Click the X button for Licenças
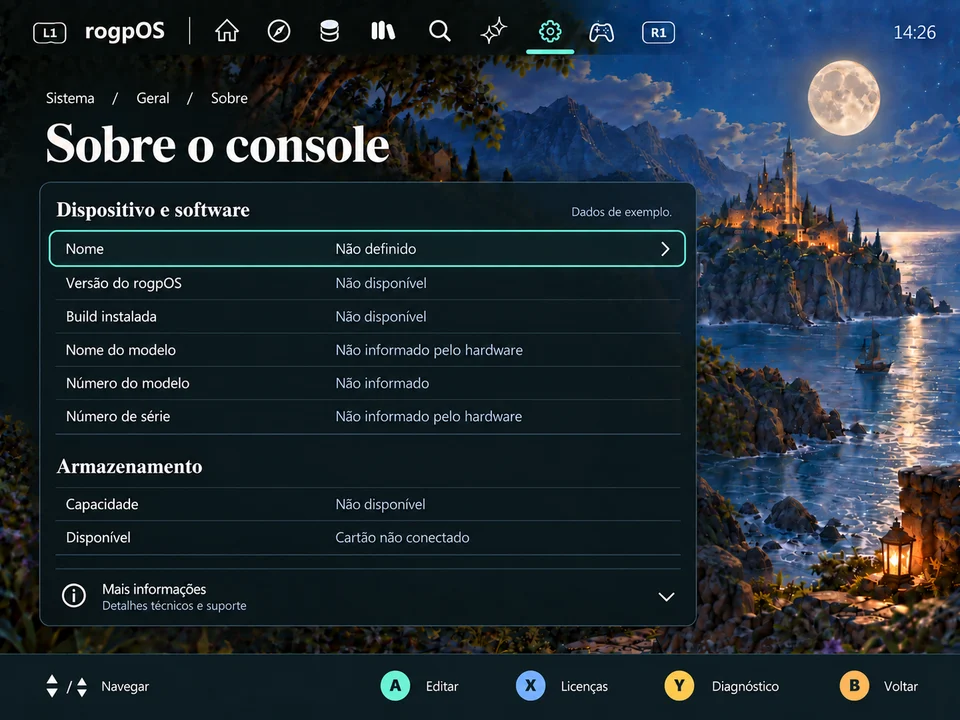The height and width of the screenshot is (720, 960). point(531,686)
